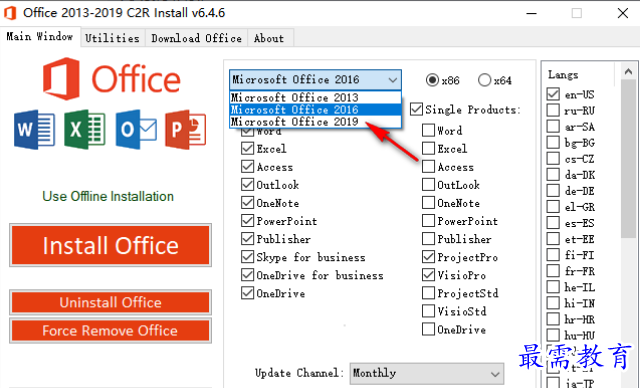The height and width of the screenshot is (388, 640).
Task: Check the da-DK language
Action: 553,175
